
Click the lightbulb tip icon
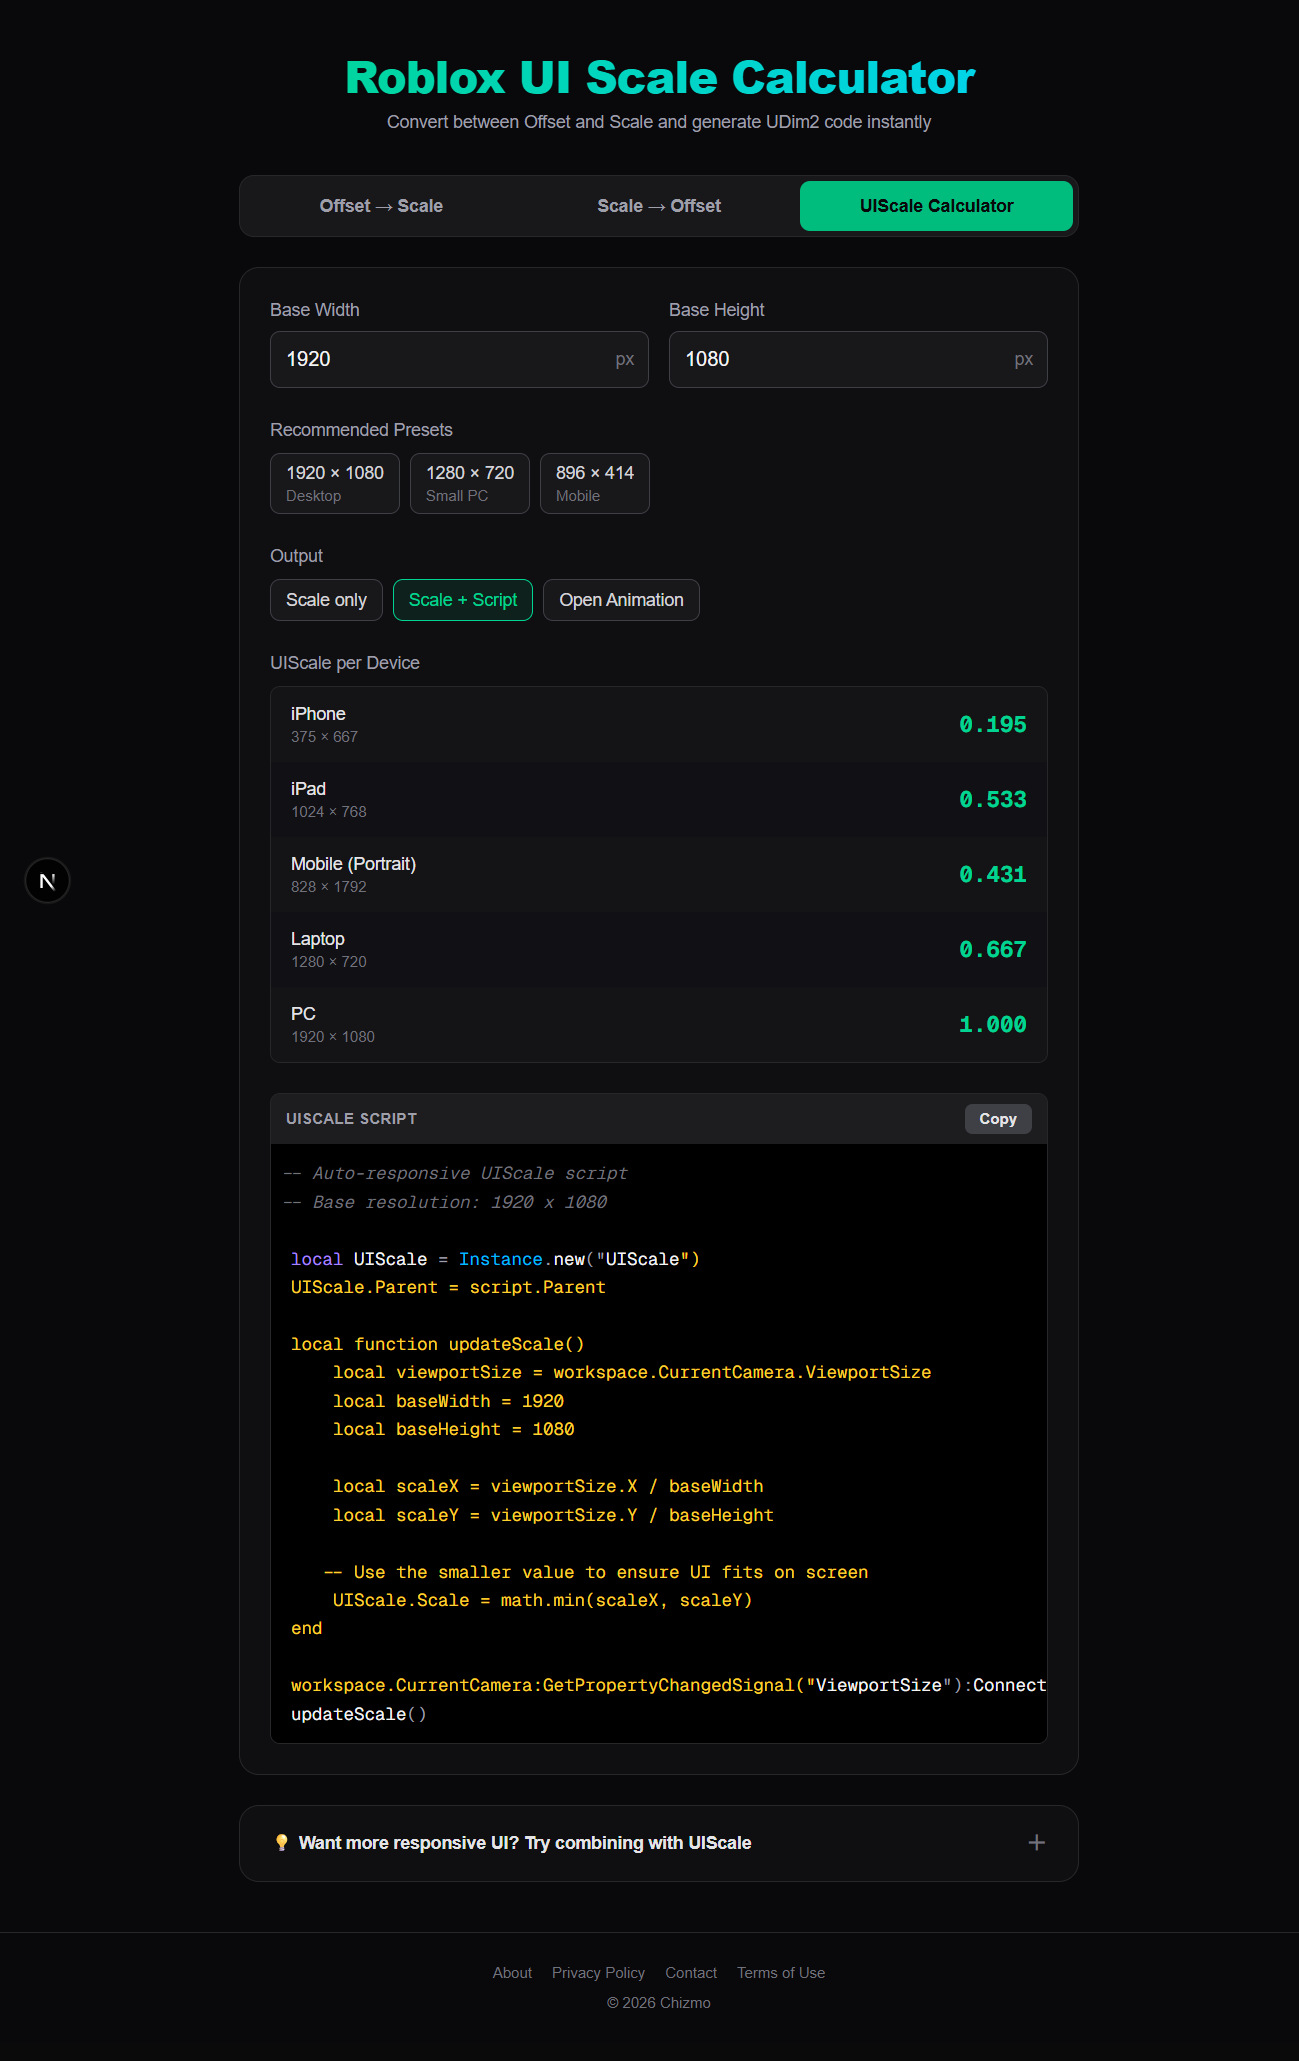pos(282,1843)
